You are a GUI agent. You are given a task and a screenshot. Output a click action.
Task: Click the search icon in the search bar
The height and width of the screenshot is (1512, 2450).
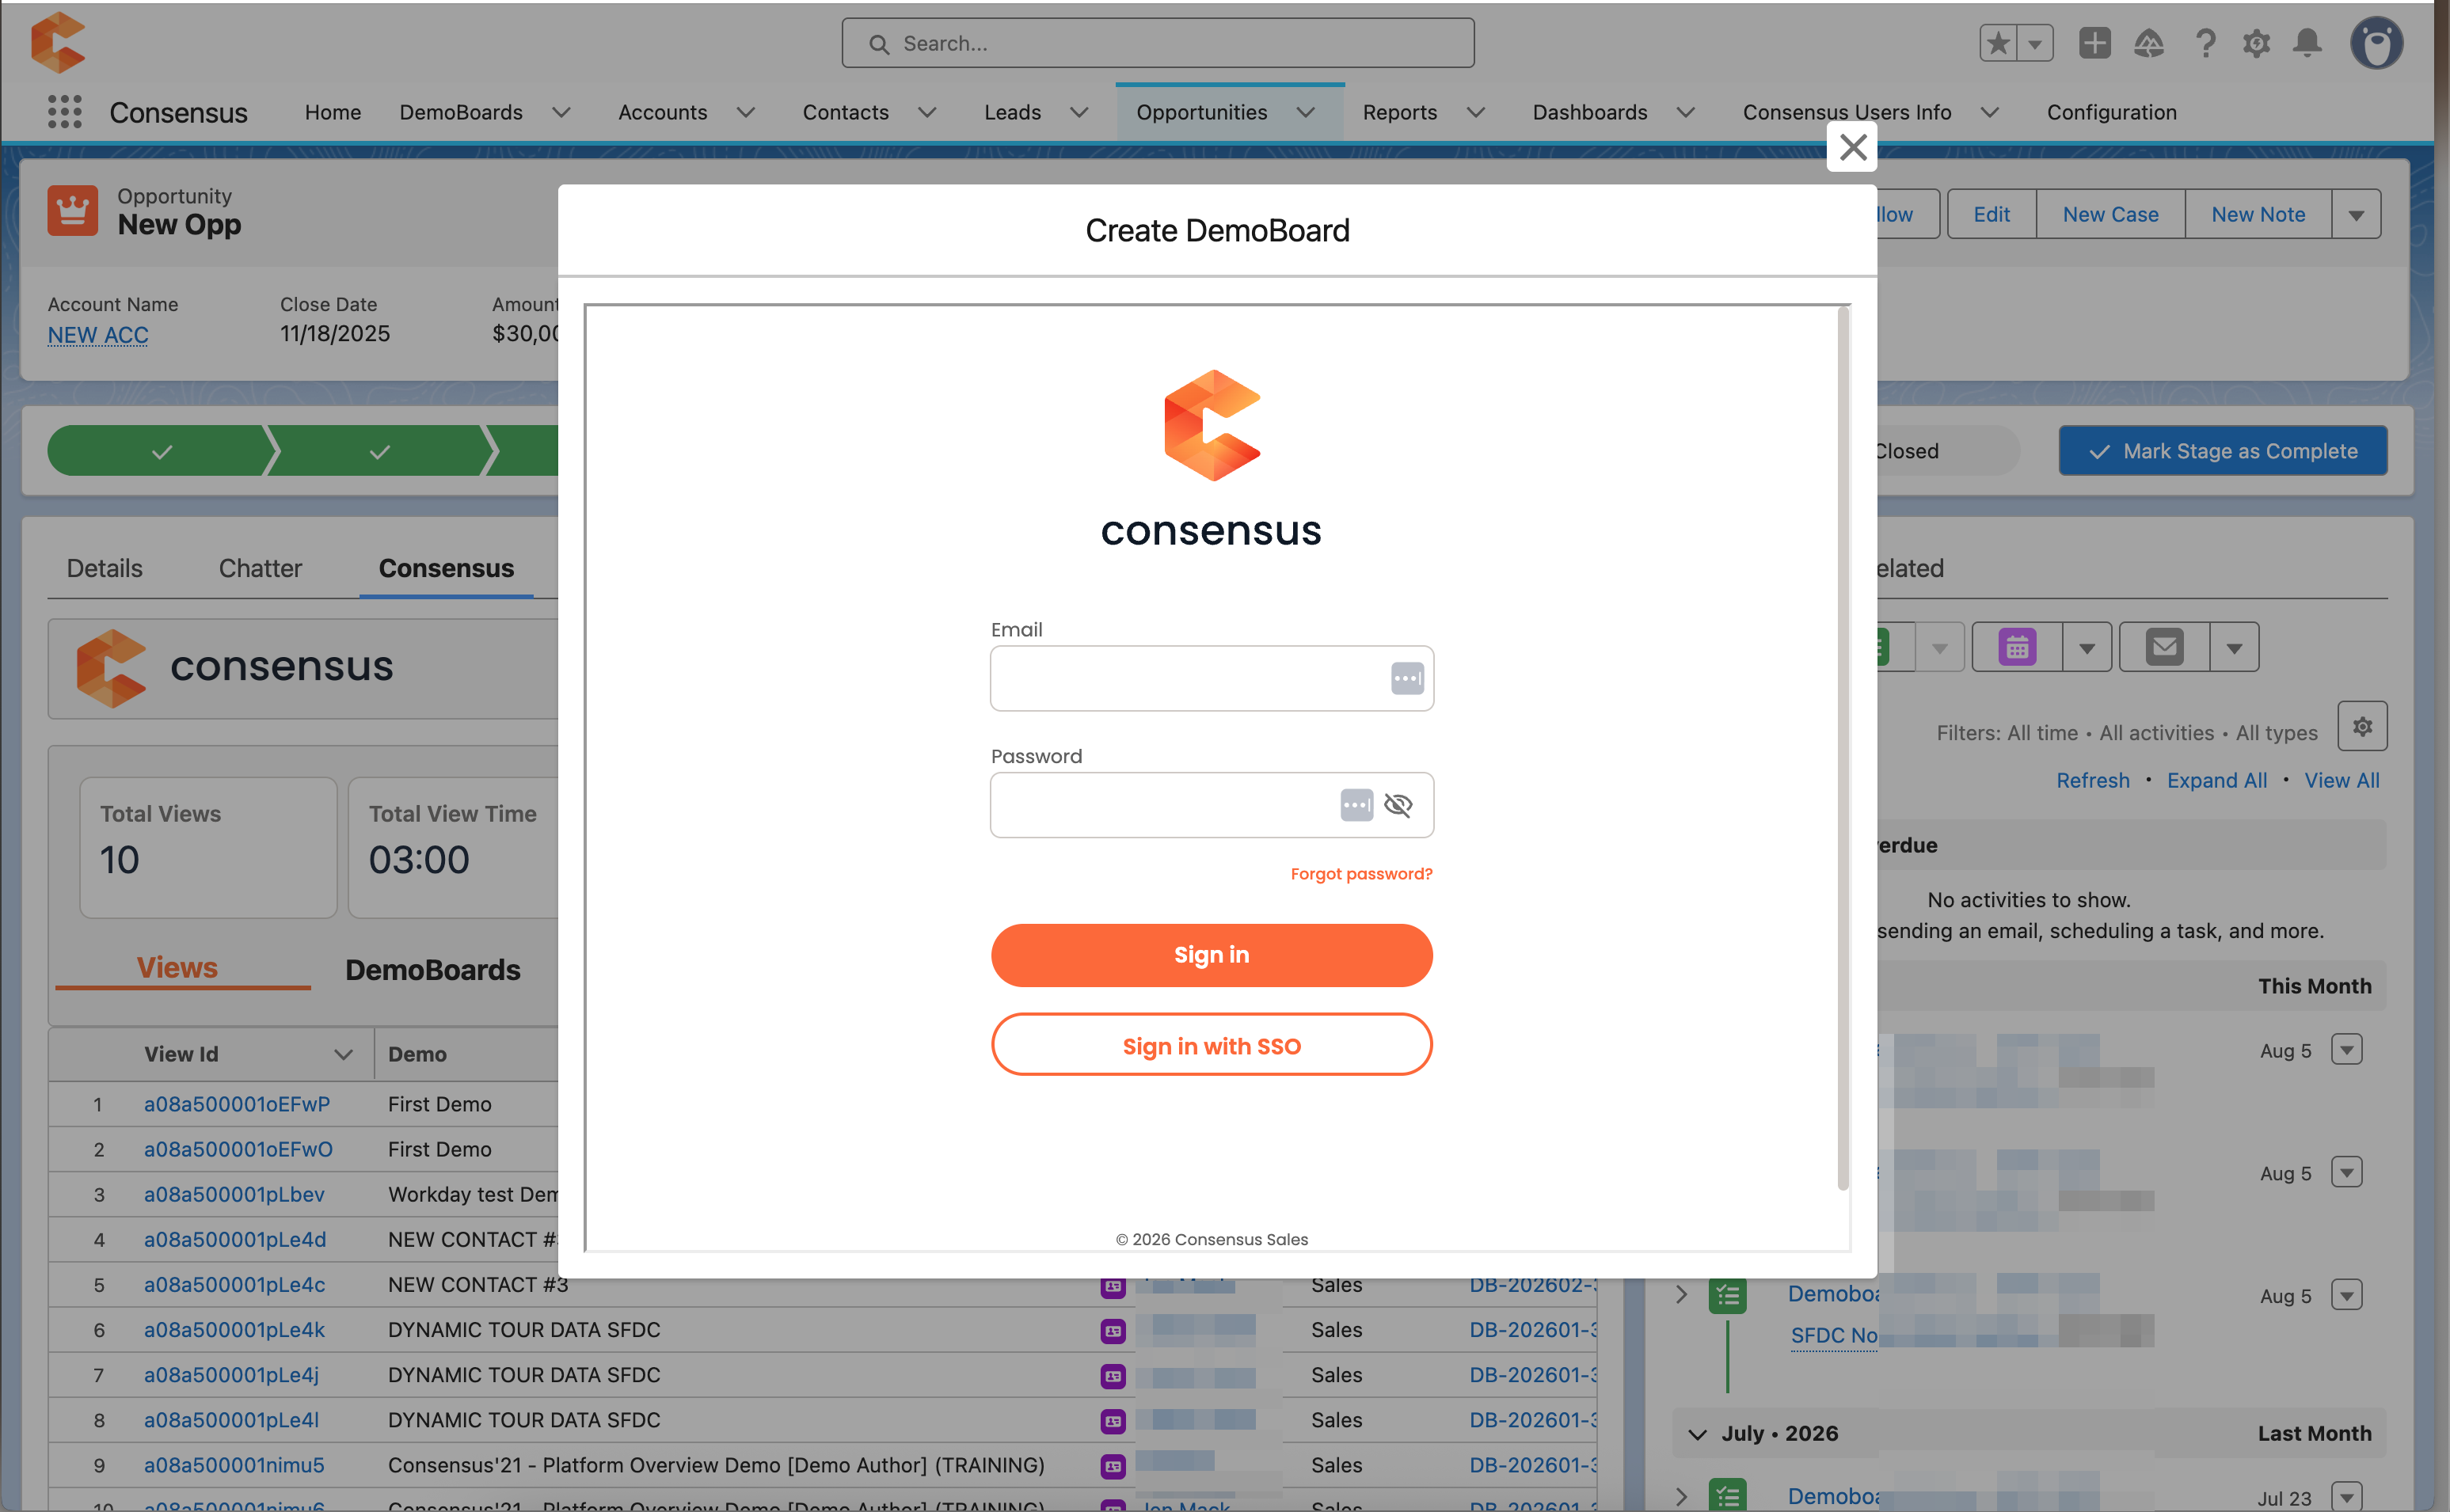[879, 44]
